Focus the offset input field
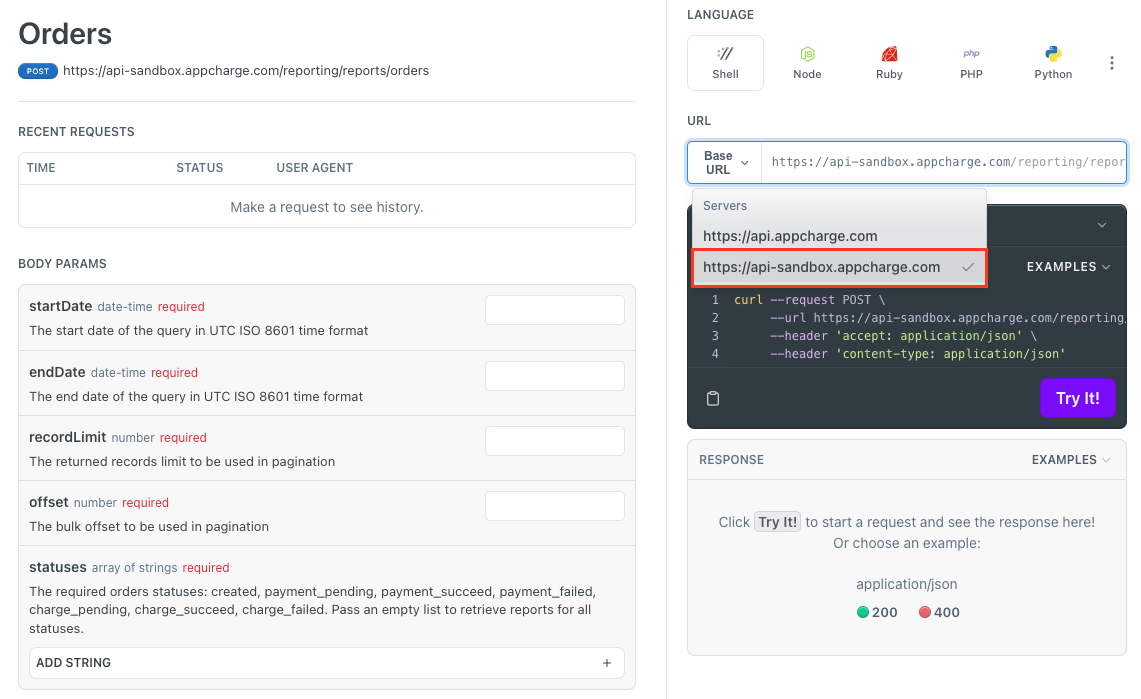Image resolution: width=1141 pixels, height=699 pixels. (x=554, y=506)
